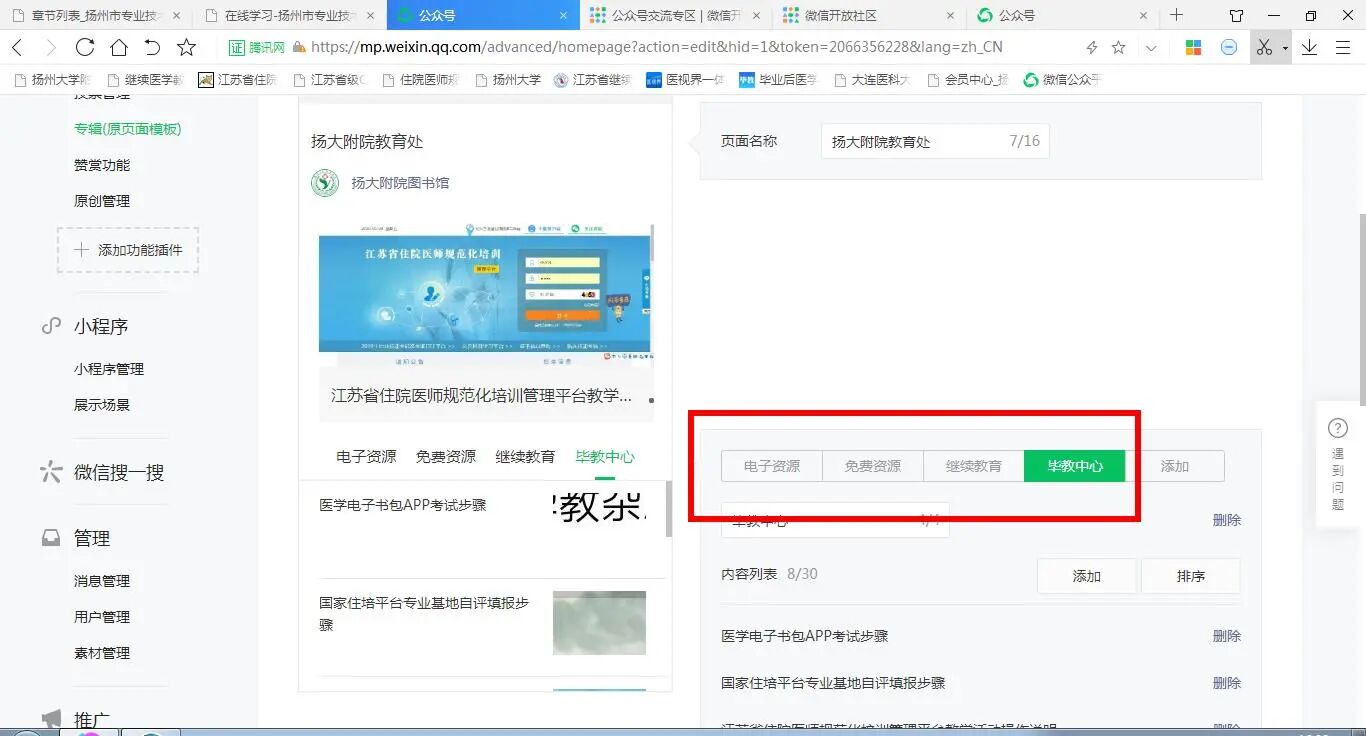This screenshot has width=1366, height=736.
Task: Select green 毕教中心 tab in the phone preview
Action: point(605,457)
